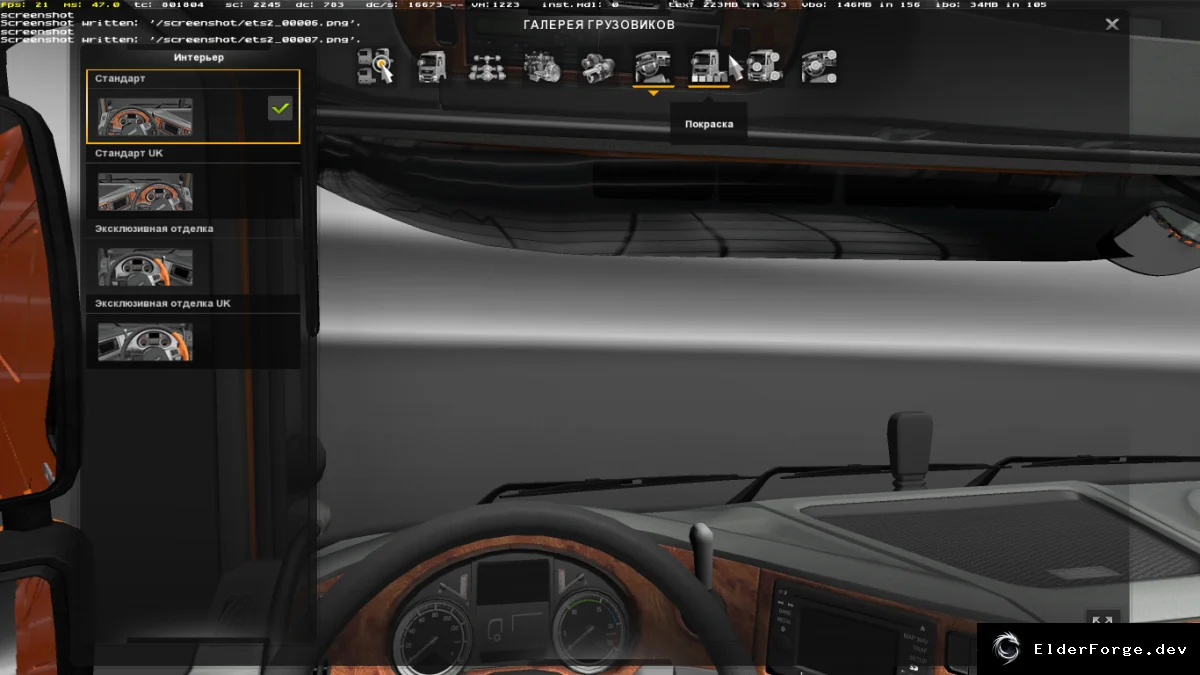Image resolution: width=1200 pixels, height=675 pixels.
Task: Select the interior dashboard category icon
Action: 653,67
